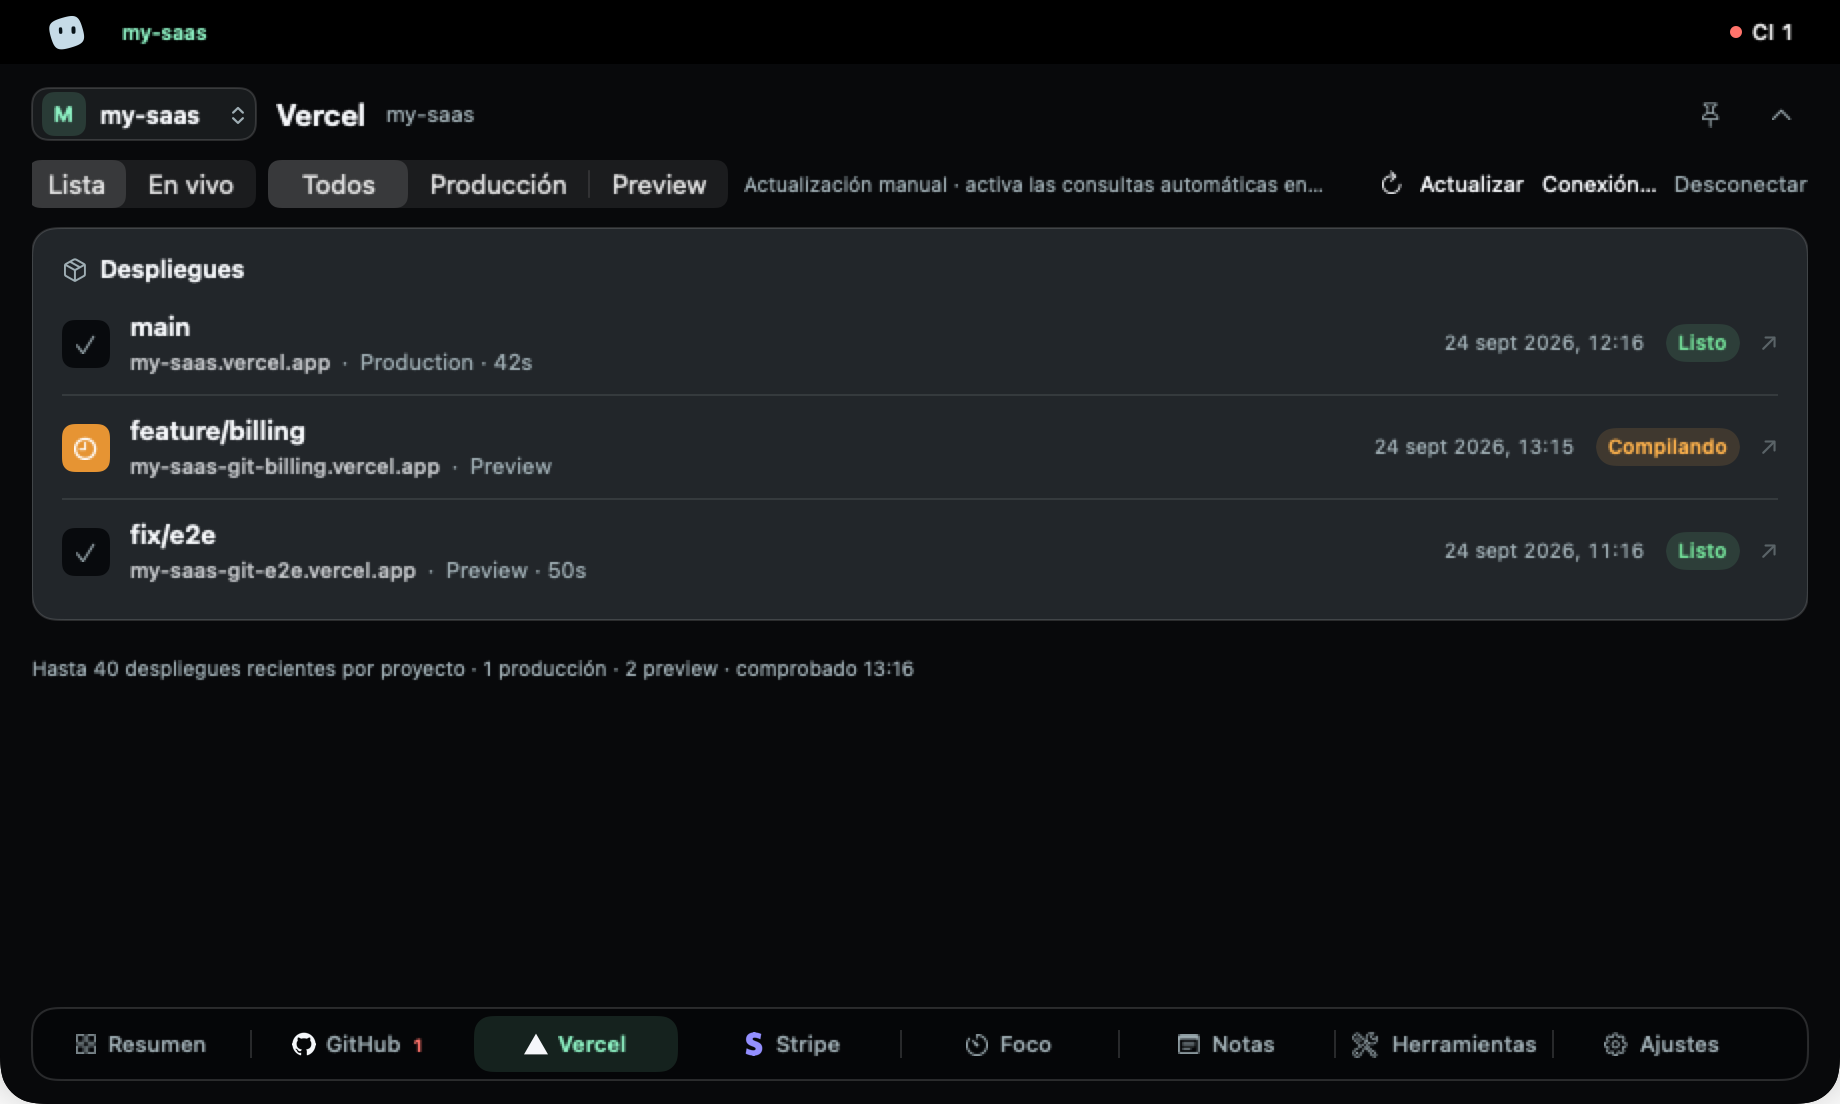The width and height of the screenshot is (1840, 1104).
Task: Click timestamp 24 sept 2026, 13:15
Action: tap(1474, 447)
